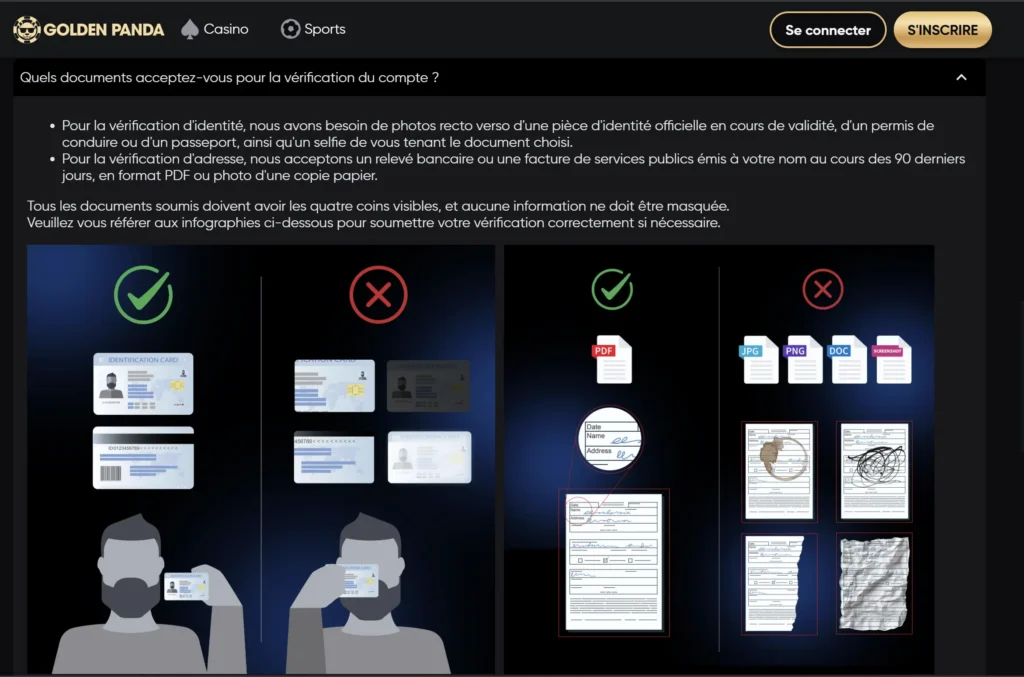The width and height of the screenshot is (1024, 677).
Task: Click the red X above the blurry ID cards
Action: (378, 294)
